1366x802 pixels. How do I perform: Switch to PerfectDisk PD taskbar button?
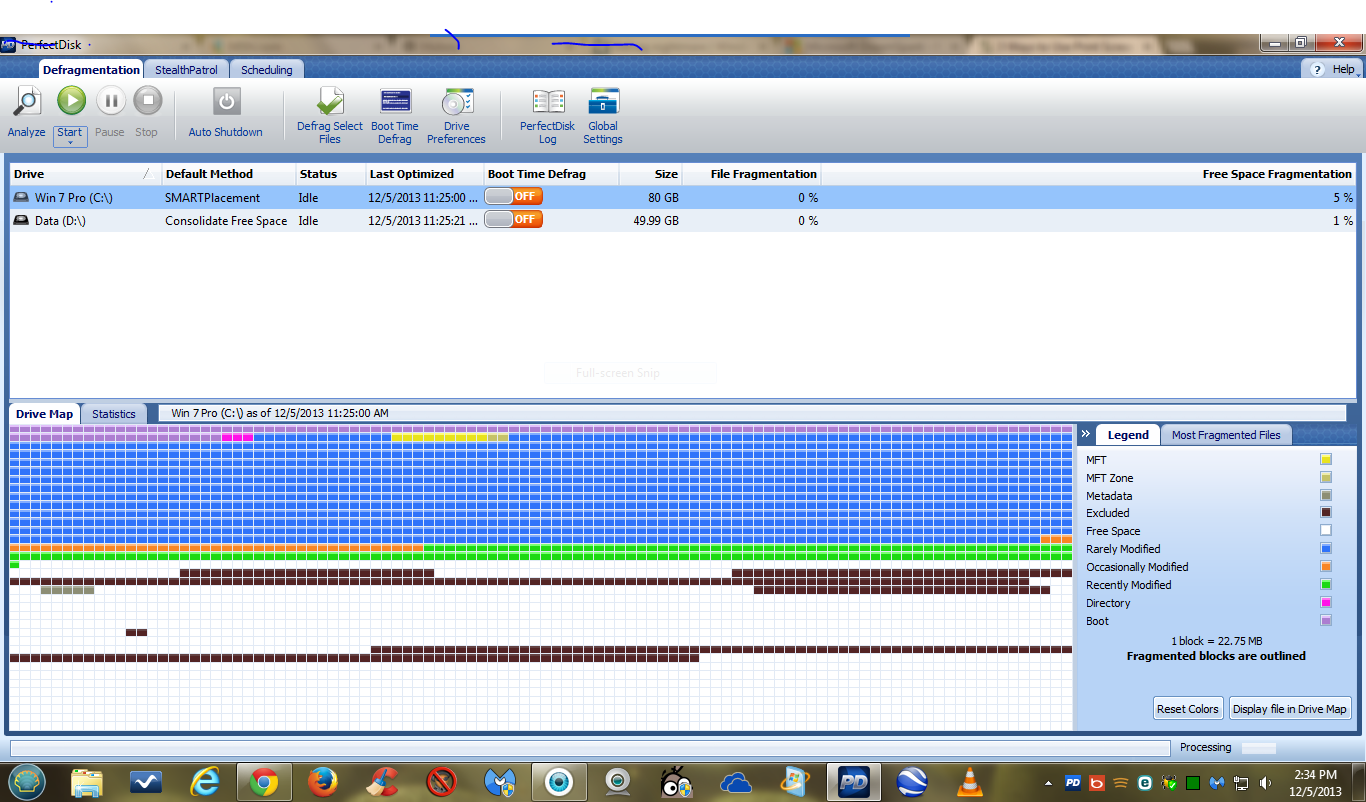tap(853, 782)
